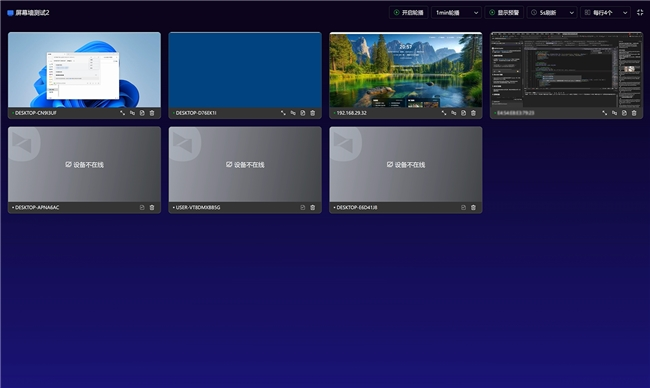Open the DESKTOP-CN9I3UF screen thumbnail
650x388 pixels.
(85, 70)
